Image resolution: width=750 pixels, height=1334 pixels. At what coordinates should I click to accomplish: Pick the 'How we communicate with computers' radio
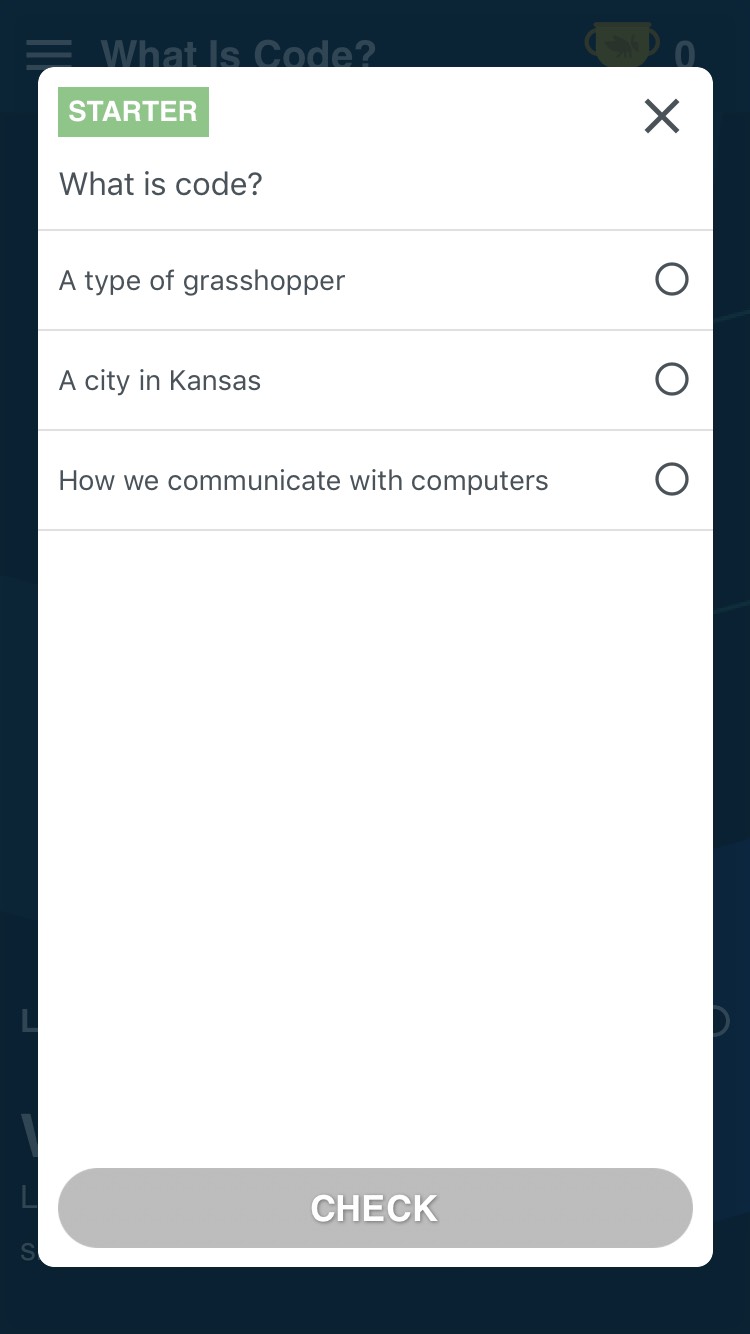pos(672,479)
